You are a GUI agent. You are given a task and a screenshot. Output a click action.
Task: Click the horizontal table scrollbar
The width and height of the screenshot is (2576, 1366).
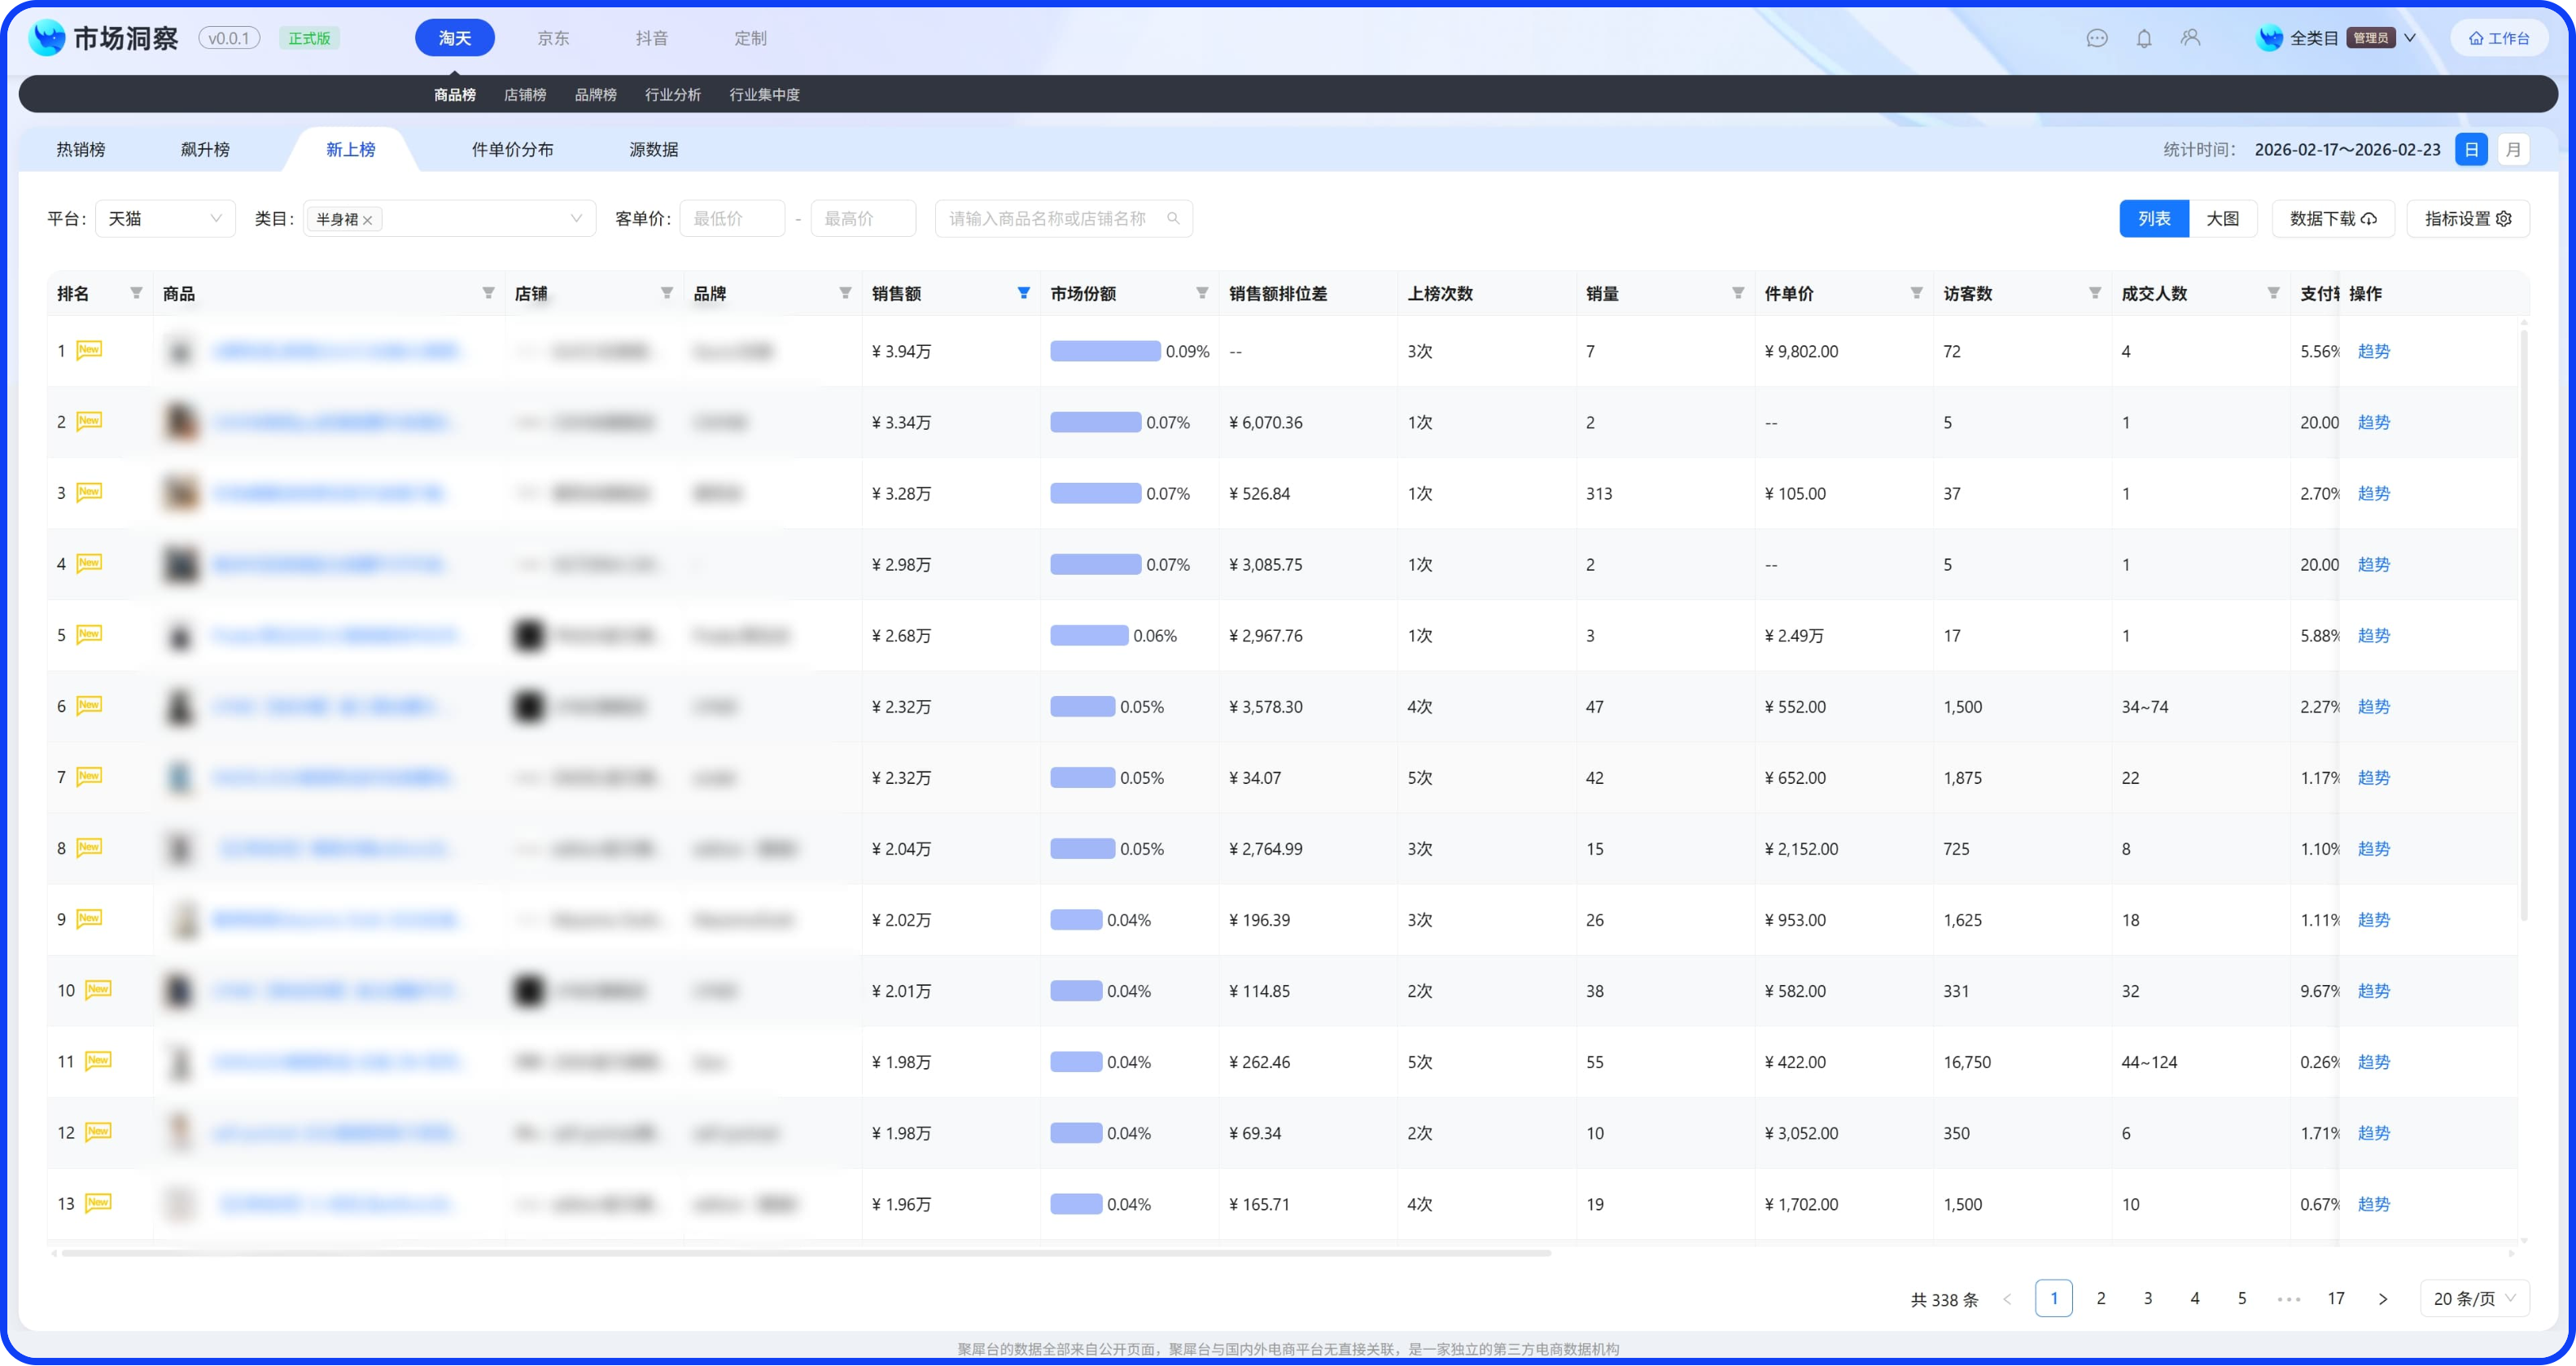click(x=805, y=1253)
